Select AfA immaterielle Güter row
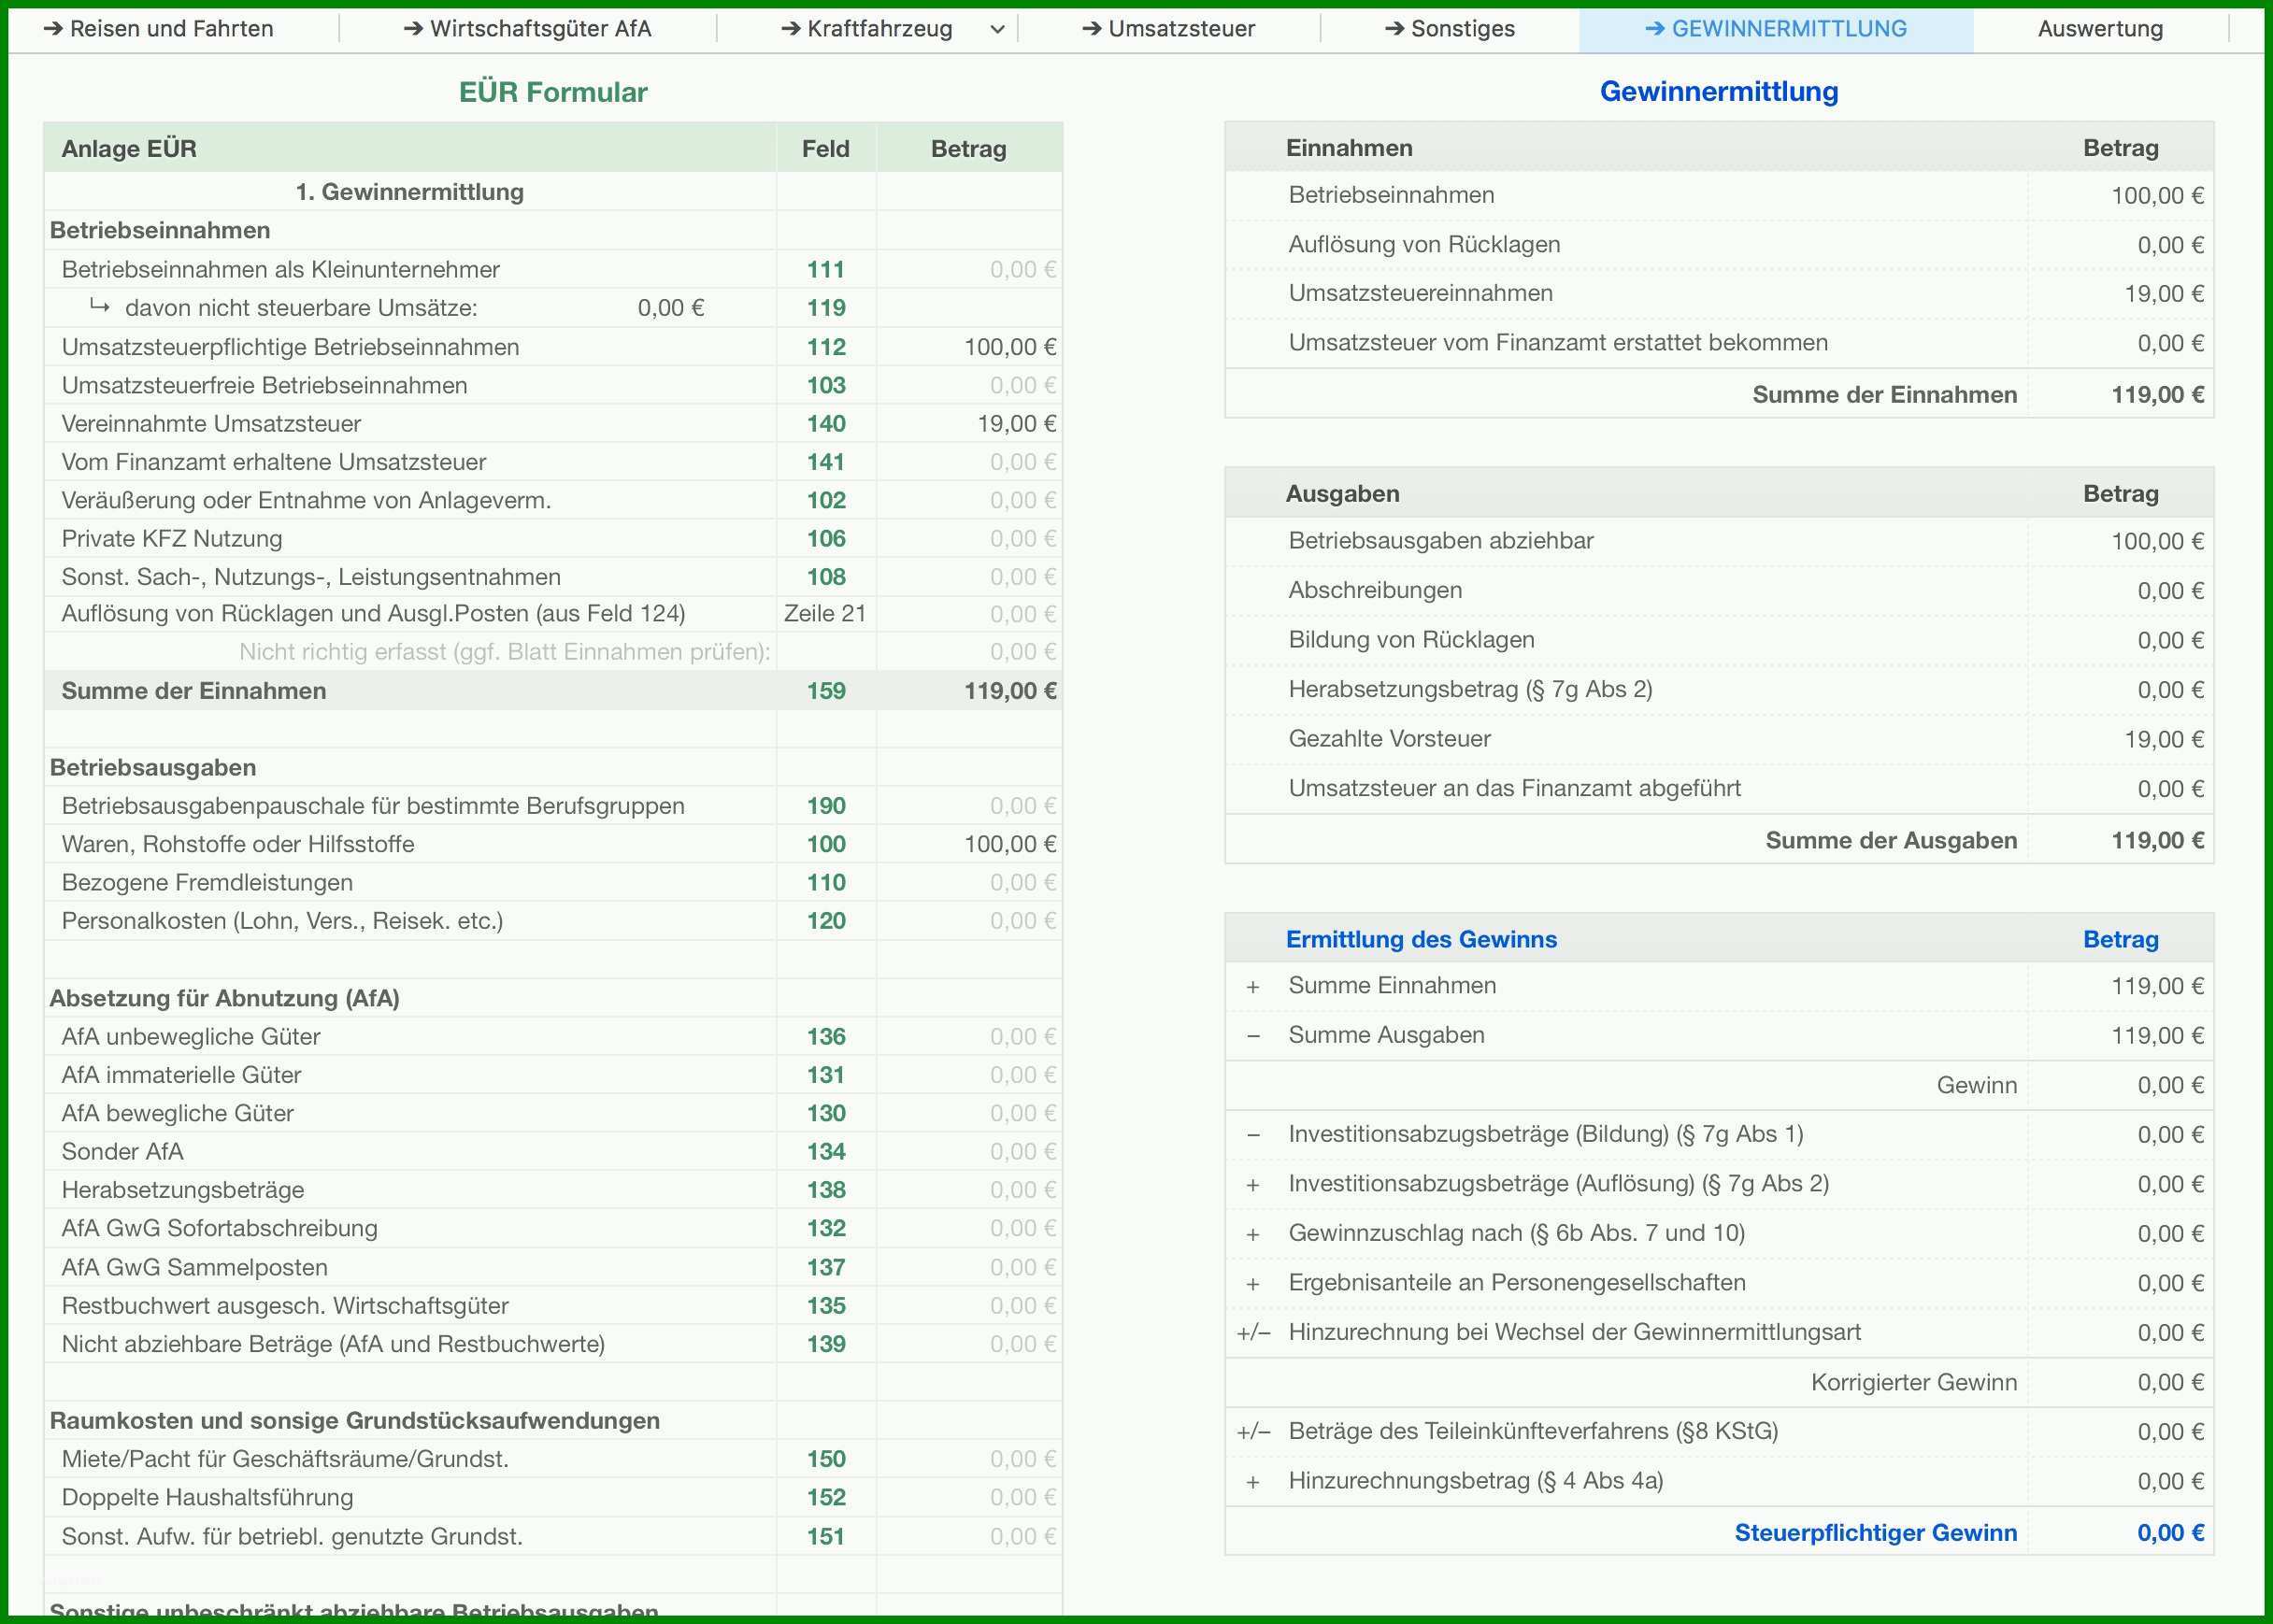Viewport: 2273px width, 1624px height. [x=553, y=1075]
